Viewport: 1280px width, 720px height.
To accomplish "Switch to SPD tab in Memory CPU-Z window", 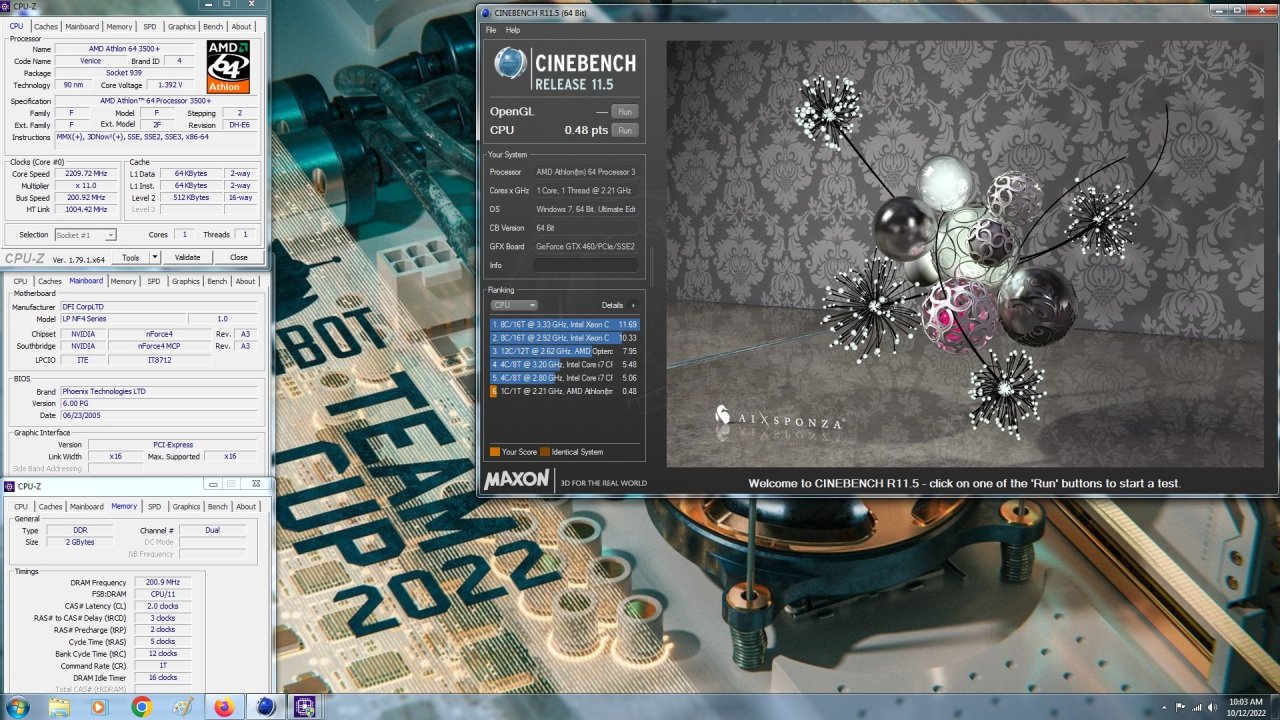I will [x=154, y=507].
